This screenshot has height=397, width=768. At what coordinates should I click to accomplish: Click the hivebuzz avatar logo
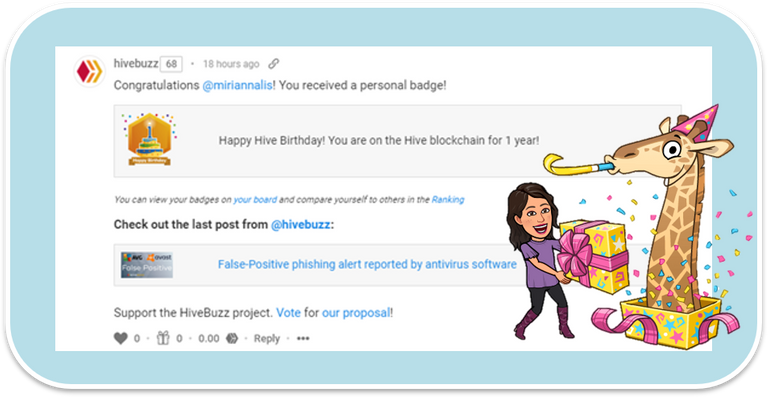pos(89,71)
